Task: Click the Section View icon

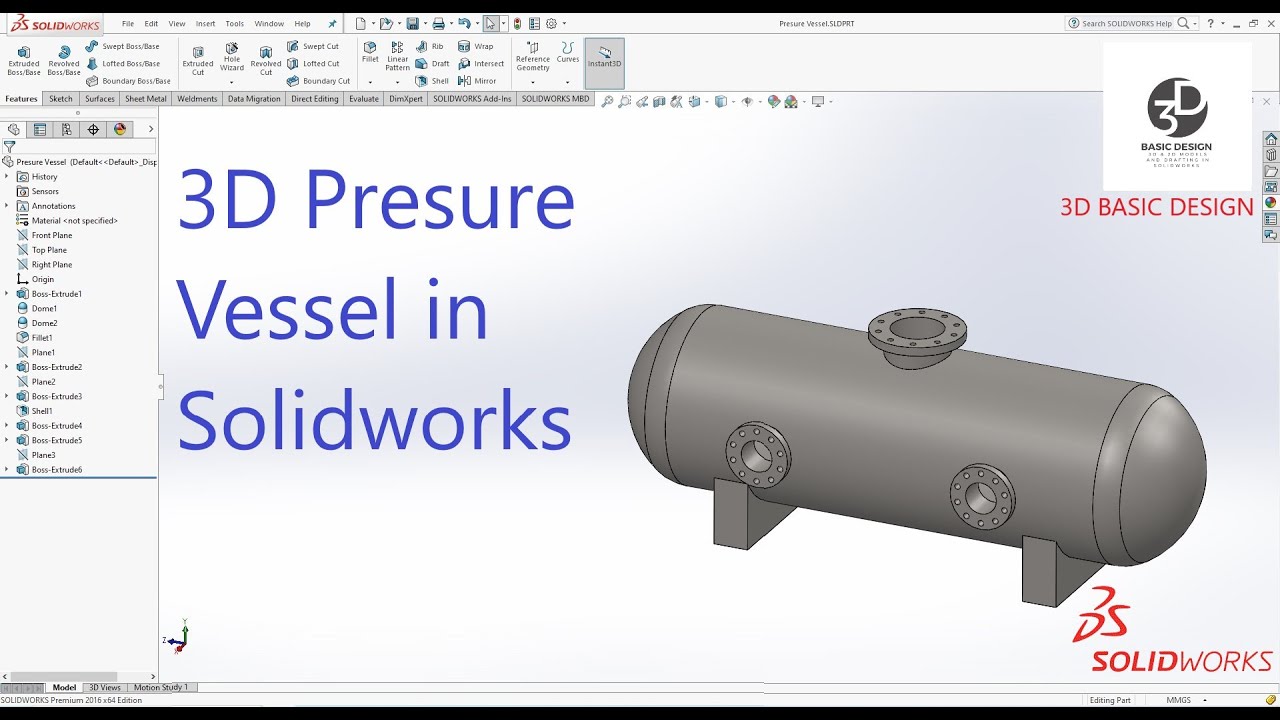Action: 661,101
